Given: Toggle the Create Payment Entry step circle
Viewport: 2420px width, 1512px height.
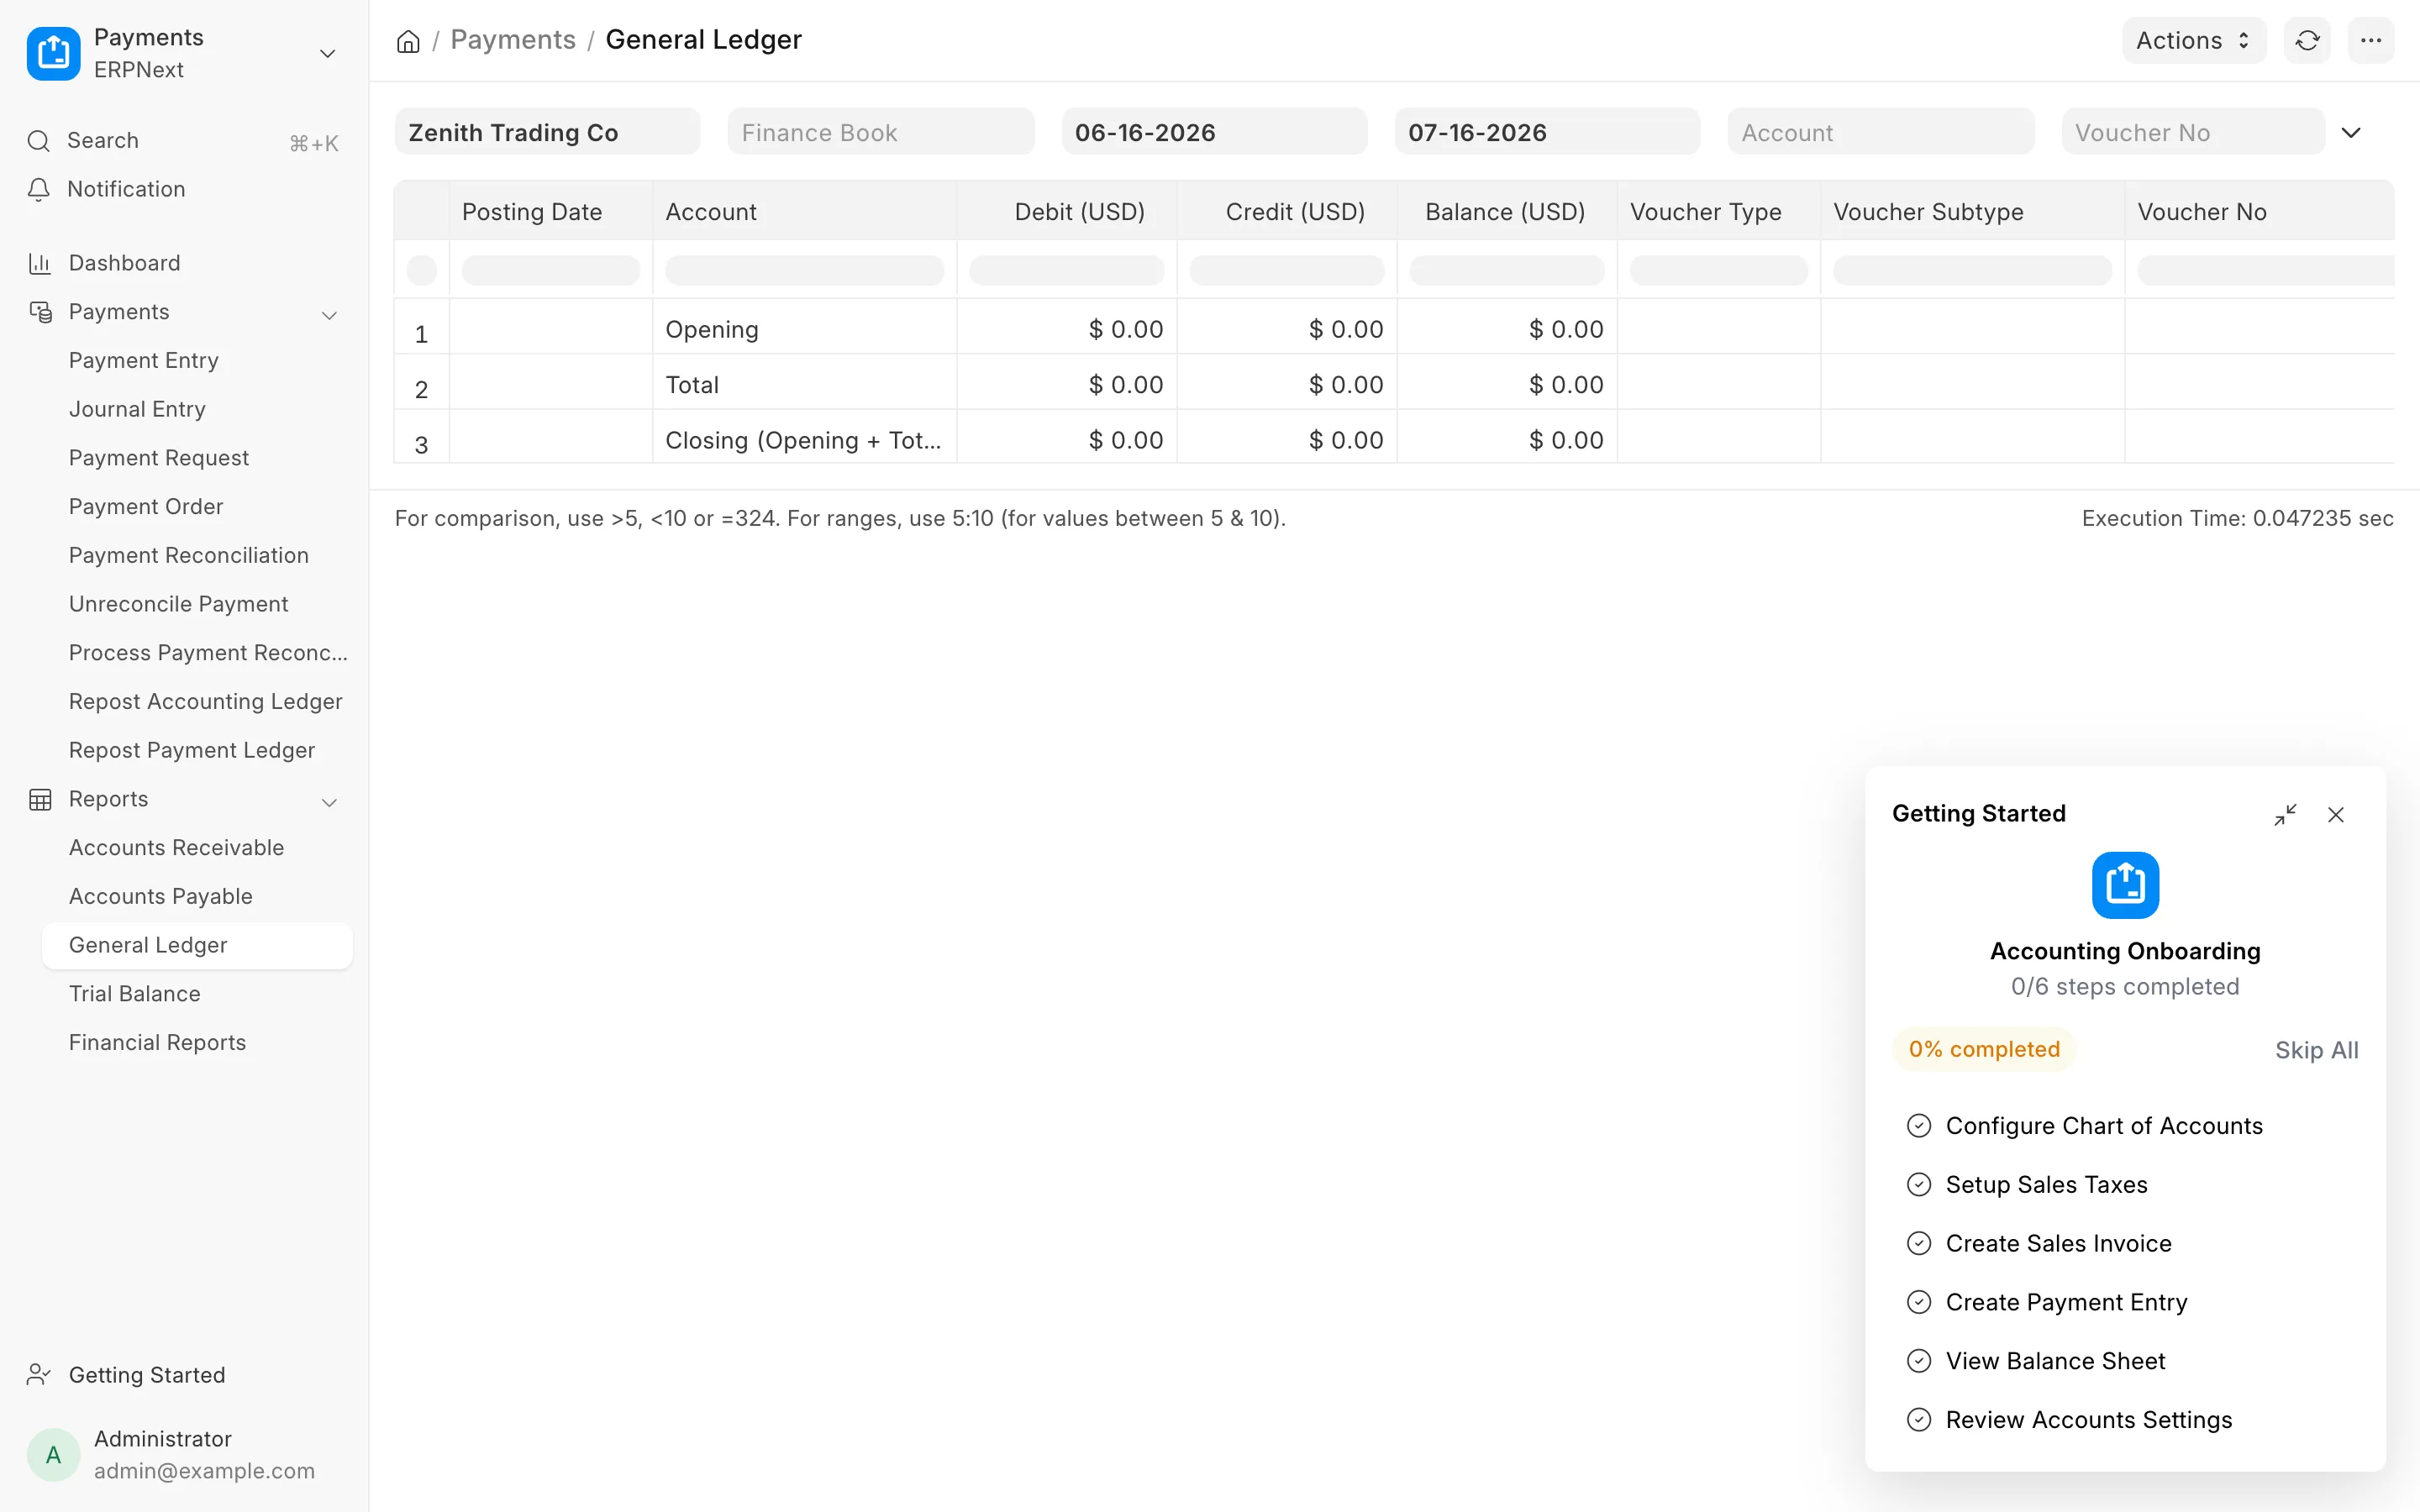Looking at the screenshot, I should coord(1919,1302).
